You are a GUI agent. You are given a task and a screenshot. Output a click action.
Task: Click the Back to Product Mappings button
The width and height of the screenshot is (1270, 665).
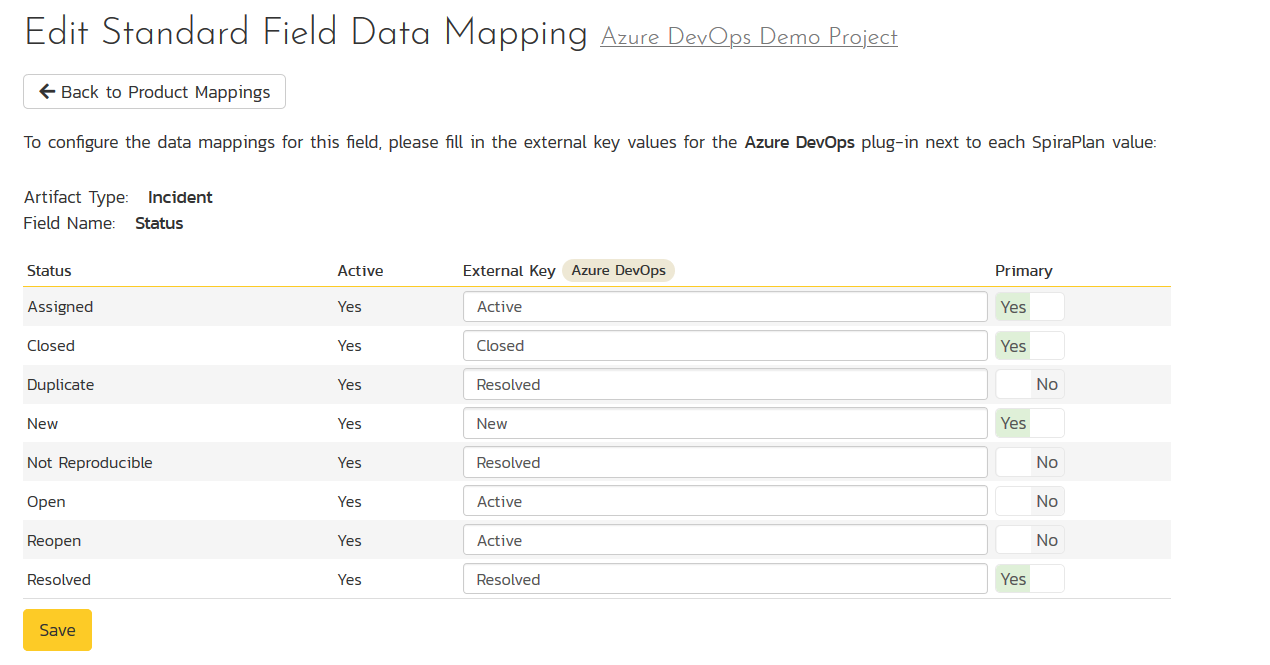(x=154, y=91)
